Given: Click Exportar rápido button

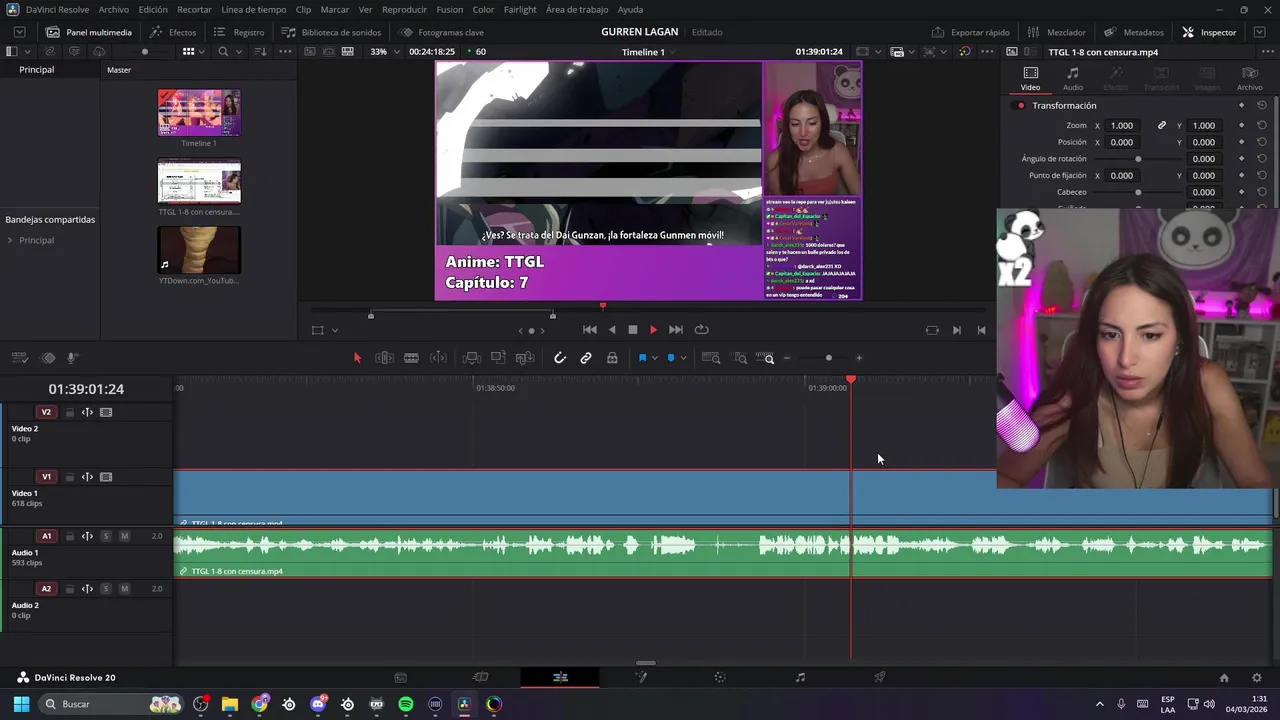Looking at the screenshot, I should point(970,32).
